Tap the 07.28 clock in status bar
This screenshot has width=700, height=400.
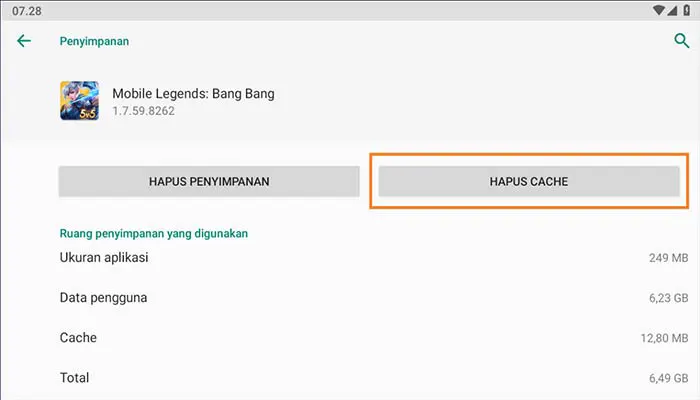pos(26,10)
